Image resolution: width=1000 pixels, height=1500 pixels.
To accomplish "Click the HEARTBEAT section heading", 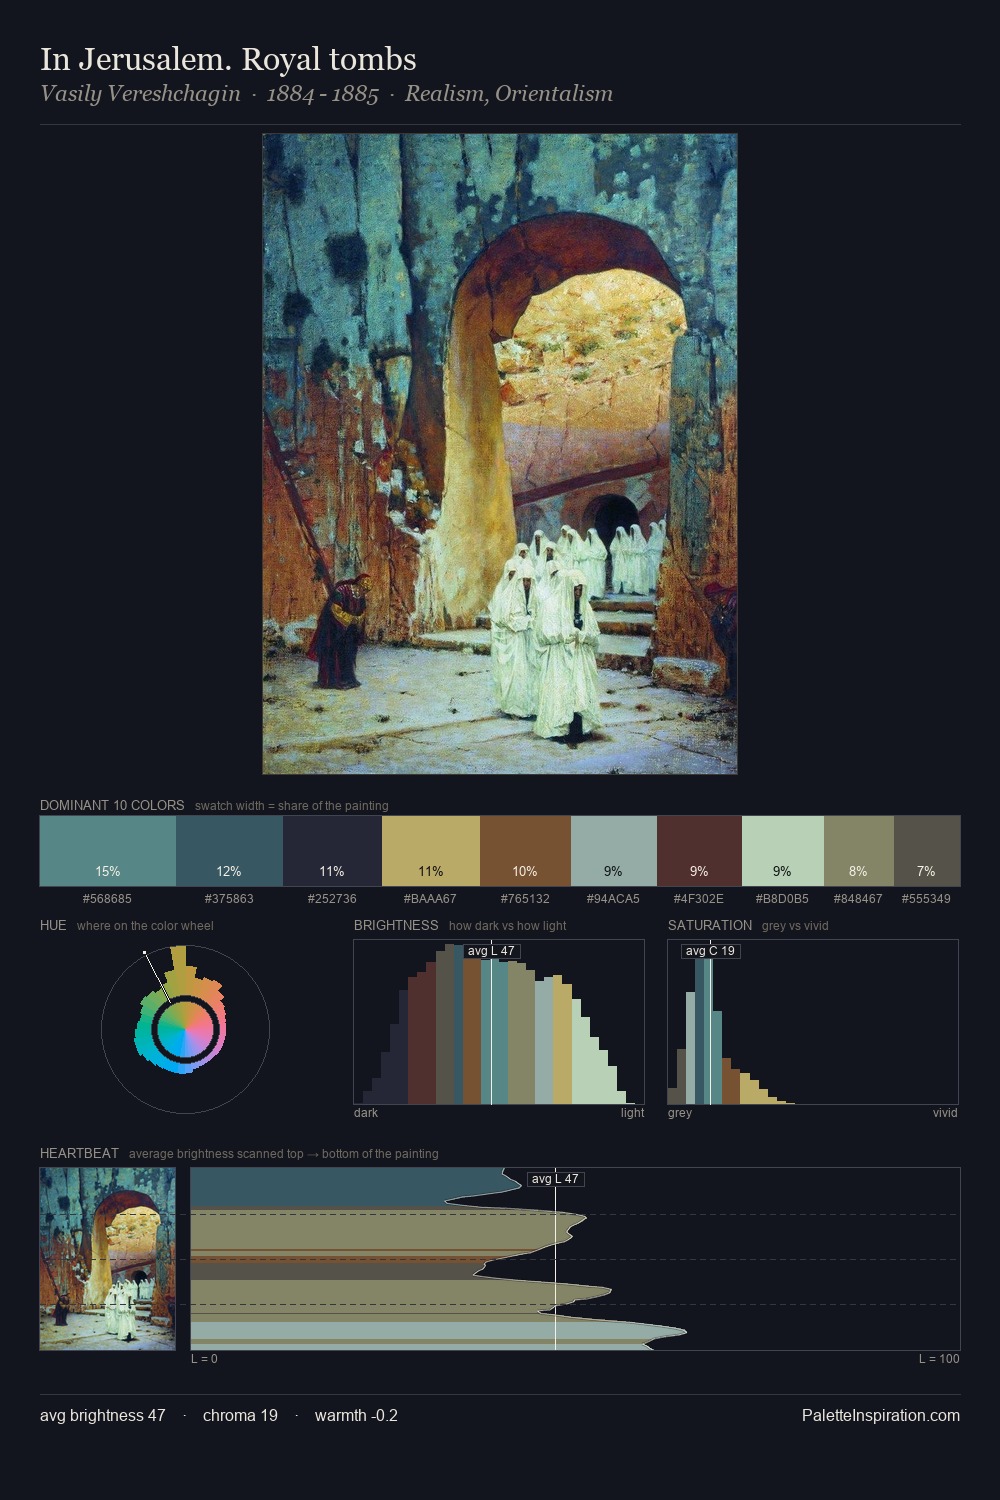I will [x=79, y=1153].
